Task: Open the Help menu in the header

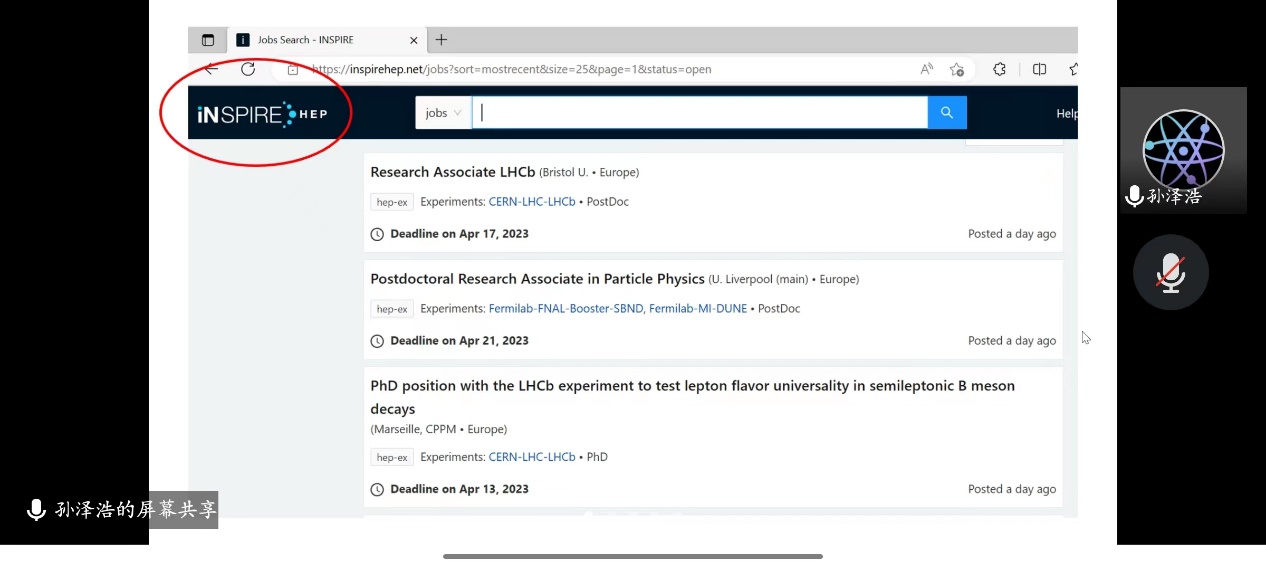Action: click(1066, 113)
